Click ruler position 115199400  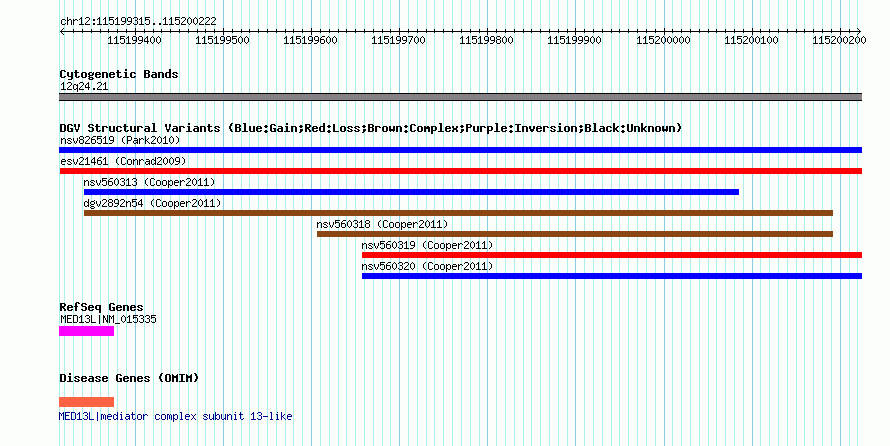tap(135, 40)
